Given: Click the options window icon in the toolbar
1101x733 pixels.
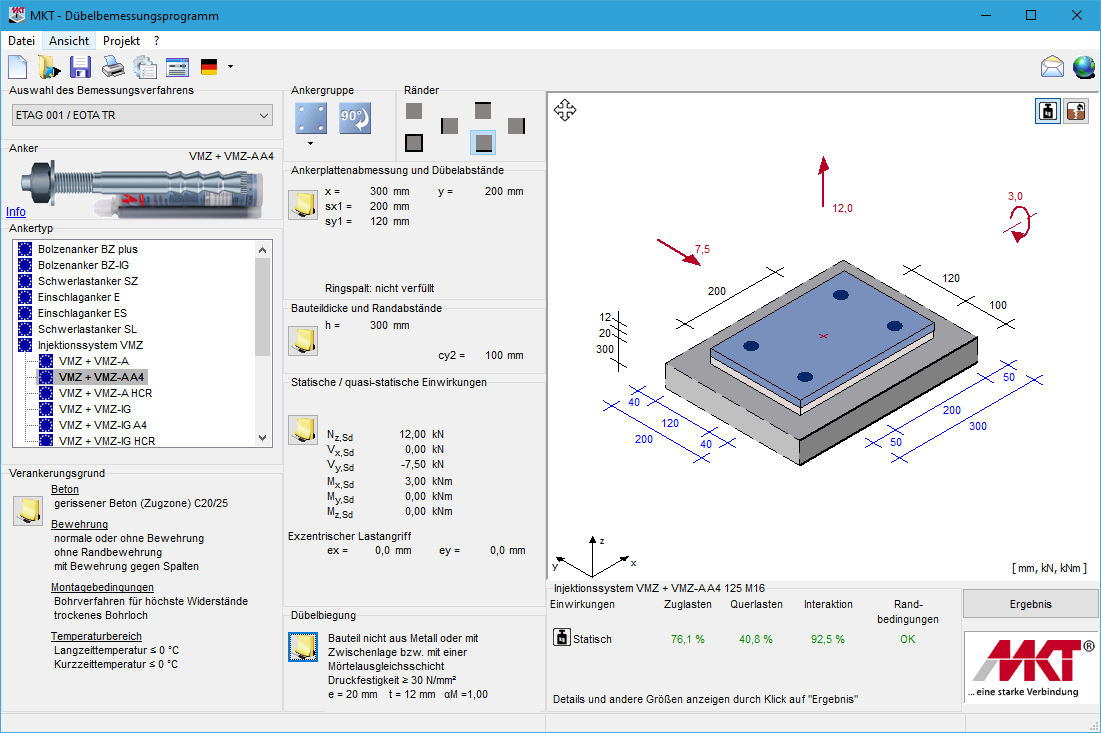Looking at the screenshot, I should click(178, 67).
